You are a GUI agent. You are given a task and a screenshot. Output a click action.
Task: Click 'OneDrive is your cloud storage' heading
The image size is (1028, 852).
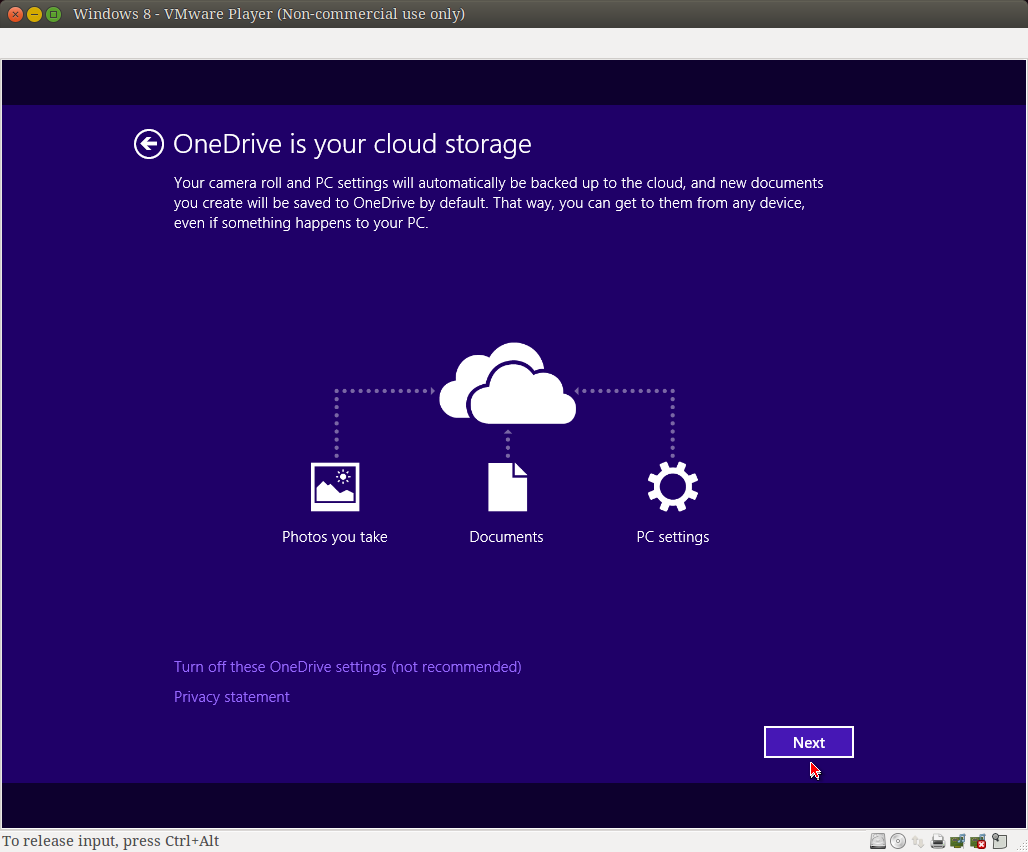coord(352,144)
